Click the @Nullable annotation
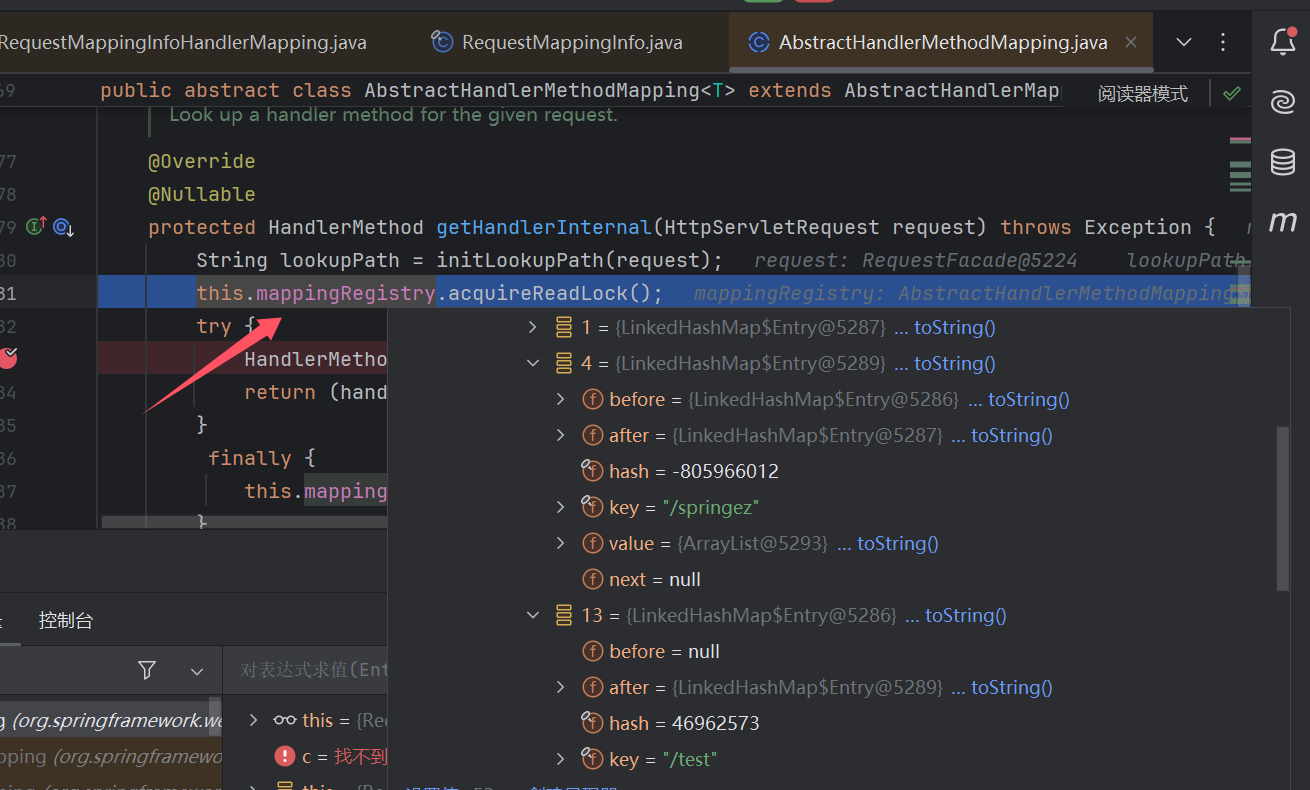 pyautogui.click(x=202, y=194)
